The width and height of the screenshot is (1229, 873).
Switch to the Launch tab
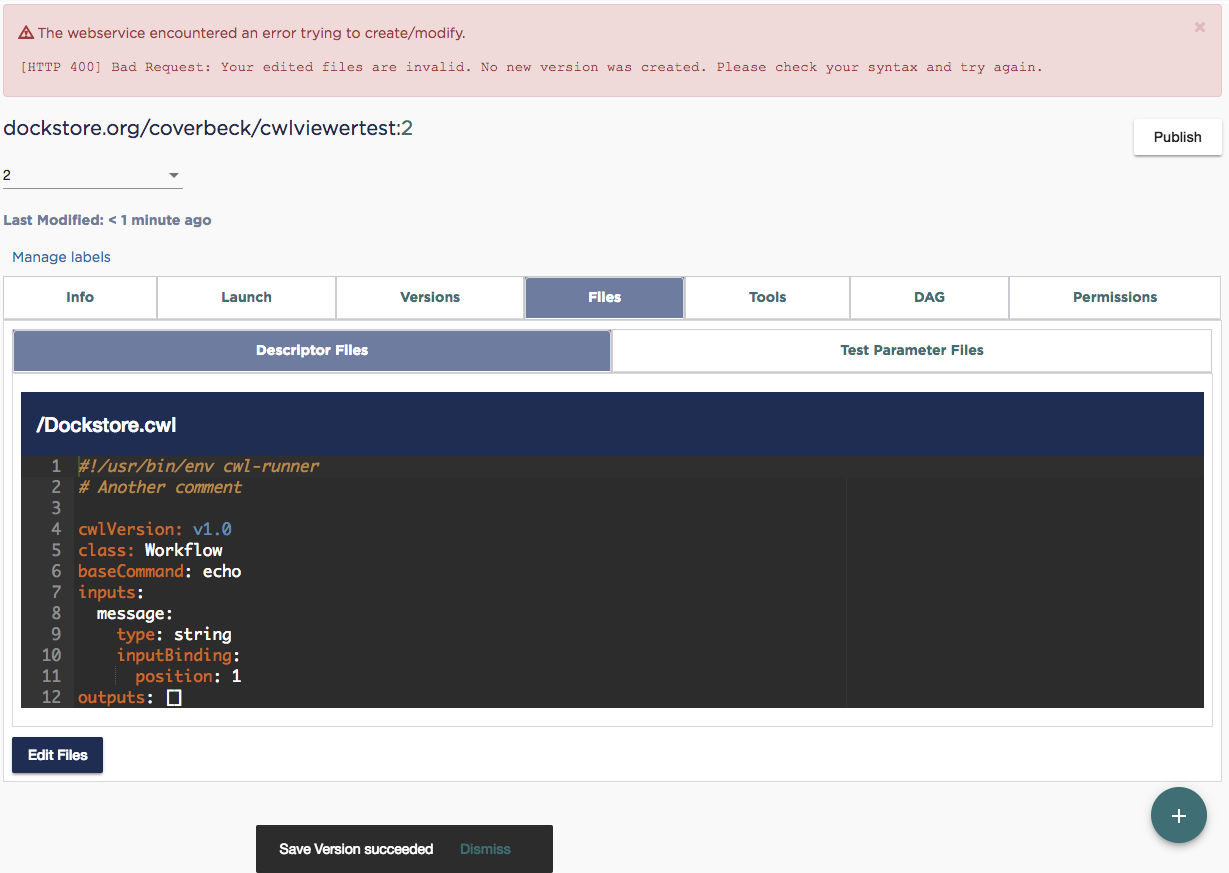(x=246, y=297)
